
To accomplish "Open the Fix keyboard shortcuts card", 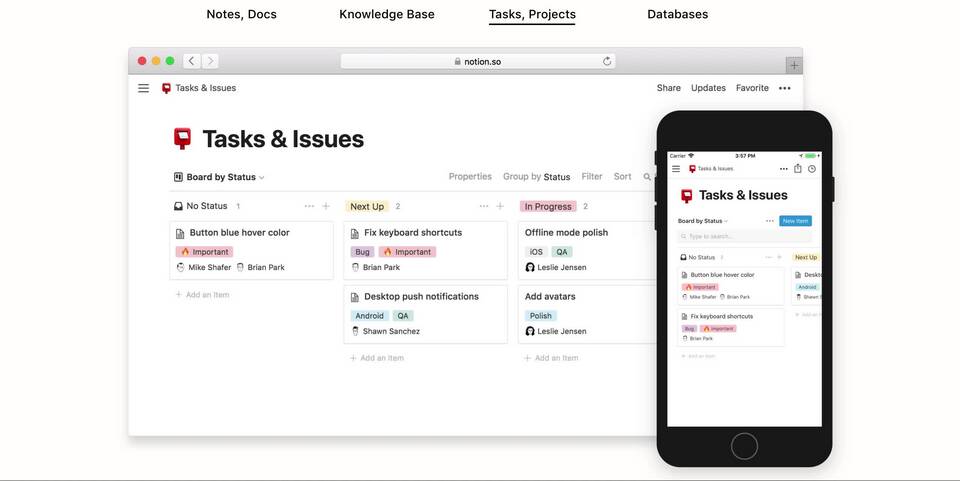I will (x=426, y=250).
